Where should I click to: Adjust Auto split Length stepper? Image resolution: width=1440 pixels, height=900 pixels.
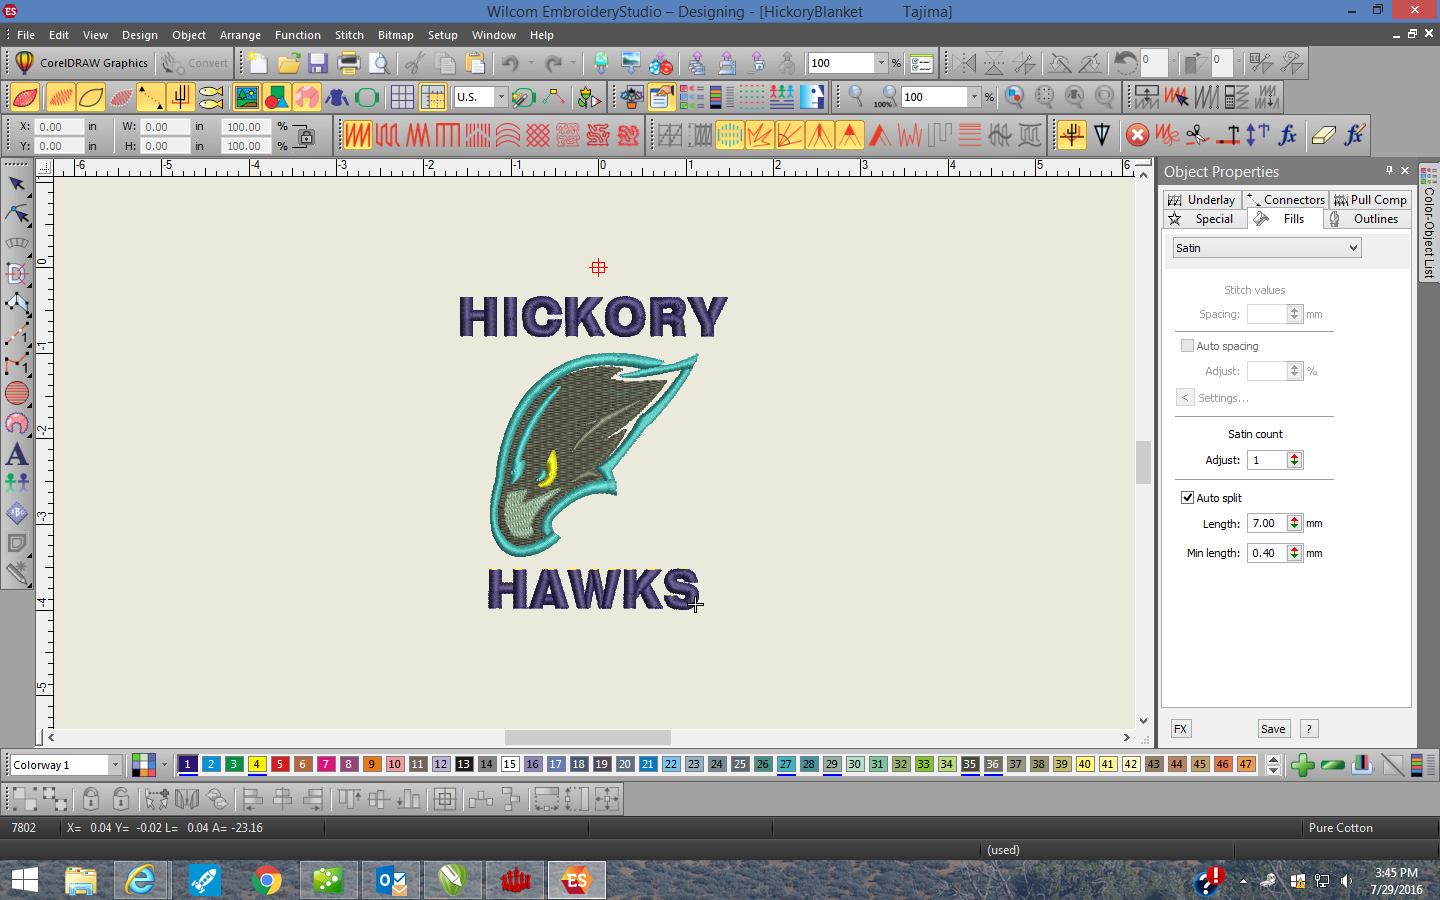click(x=1294, y=523)
